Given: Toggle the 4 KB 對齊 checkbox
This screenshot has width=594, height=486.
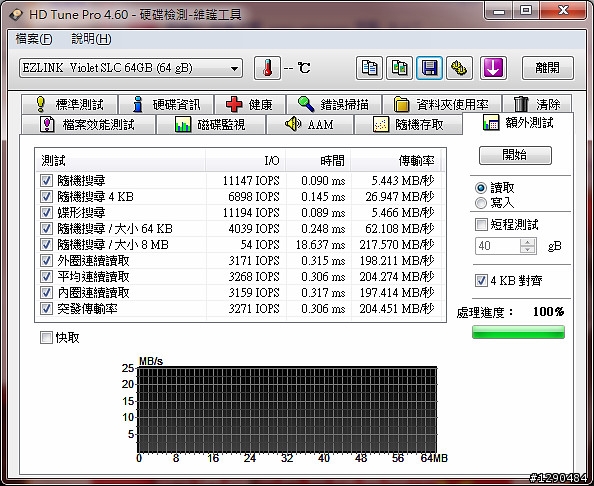Looking at the screenshot, I should 481,281.
